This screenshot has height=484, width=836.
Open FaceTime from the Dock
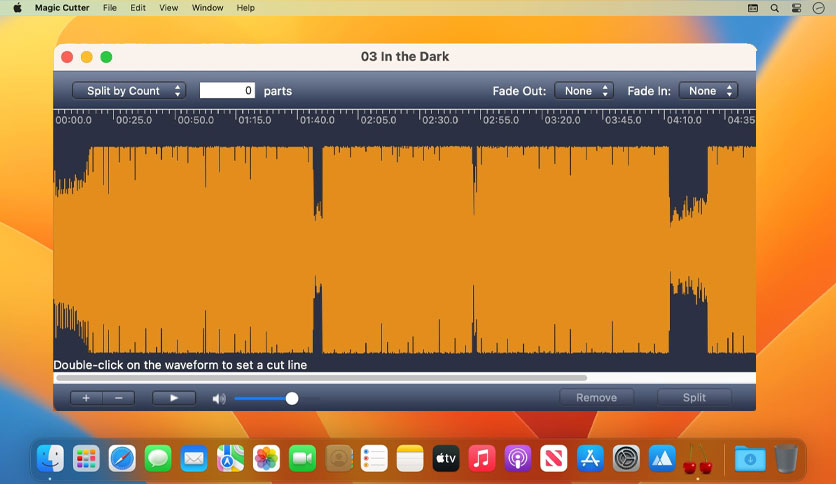click(302, 458)
